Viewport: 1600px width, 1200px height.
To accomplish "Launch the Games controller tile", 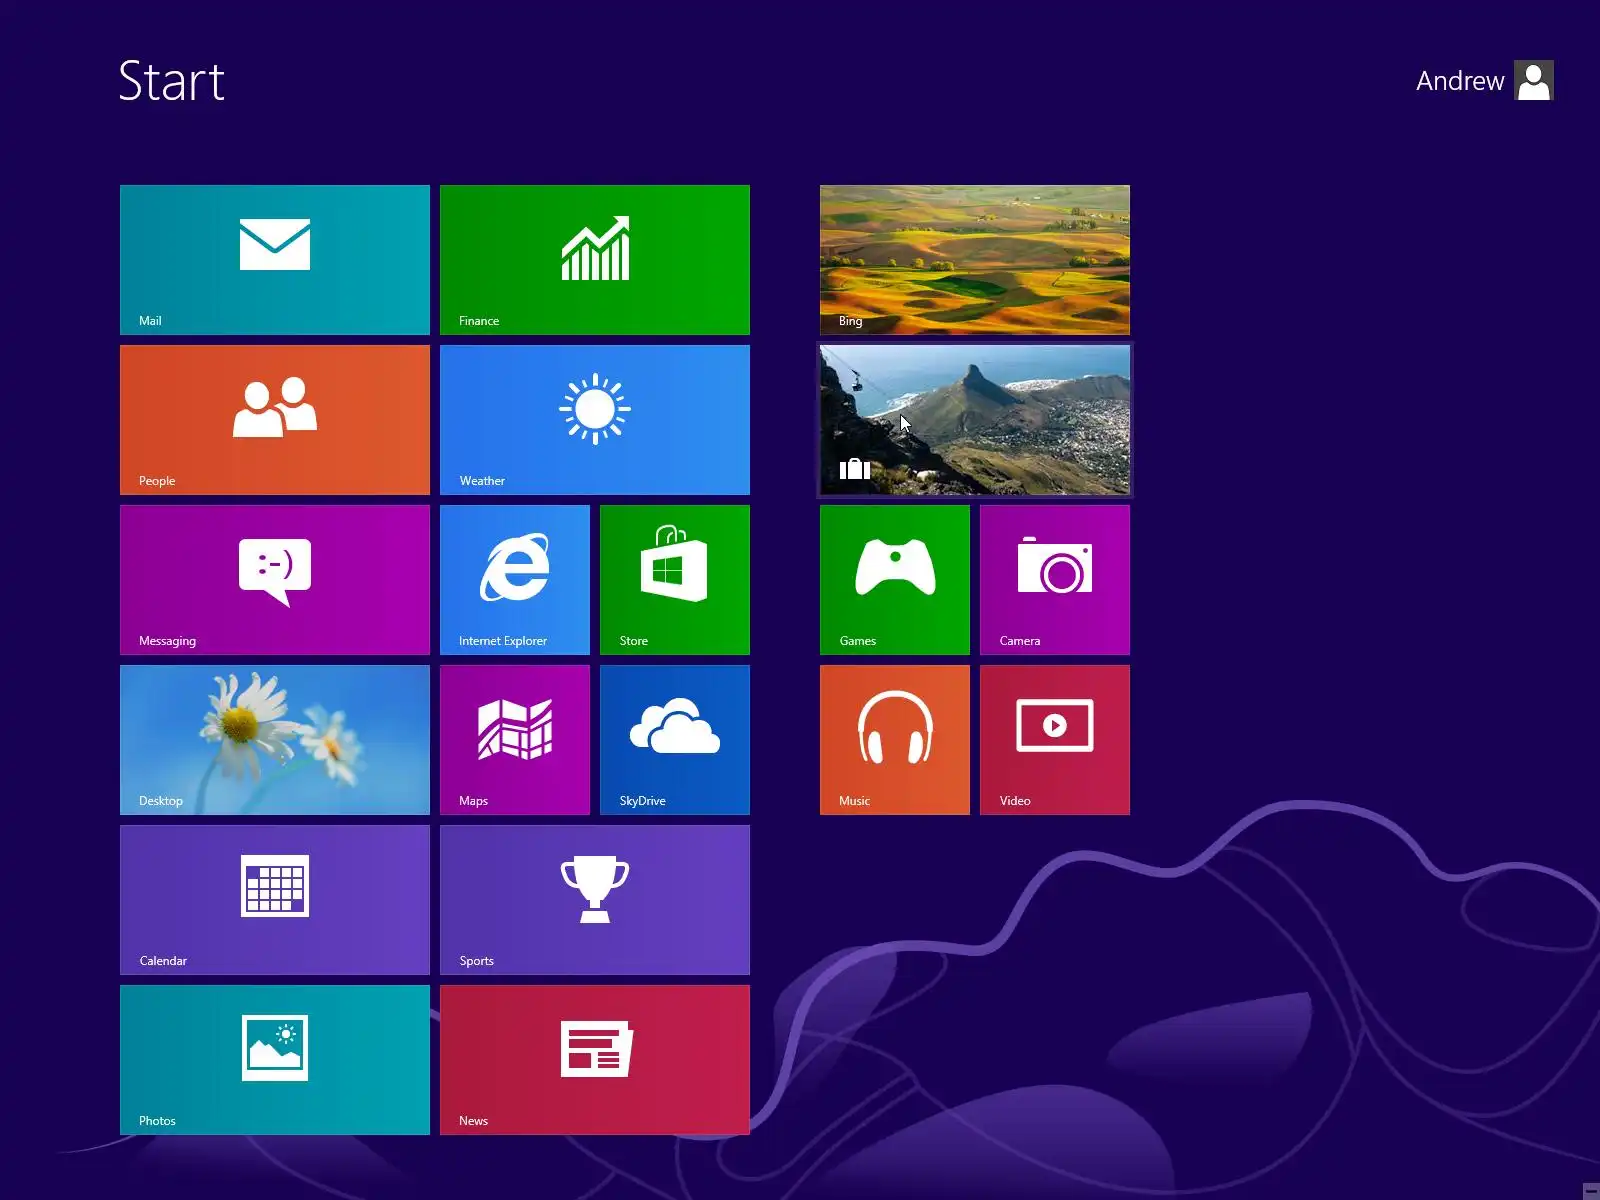I will pyautogui.click(x=895, y=580).
